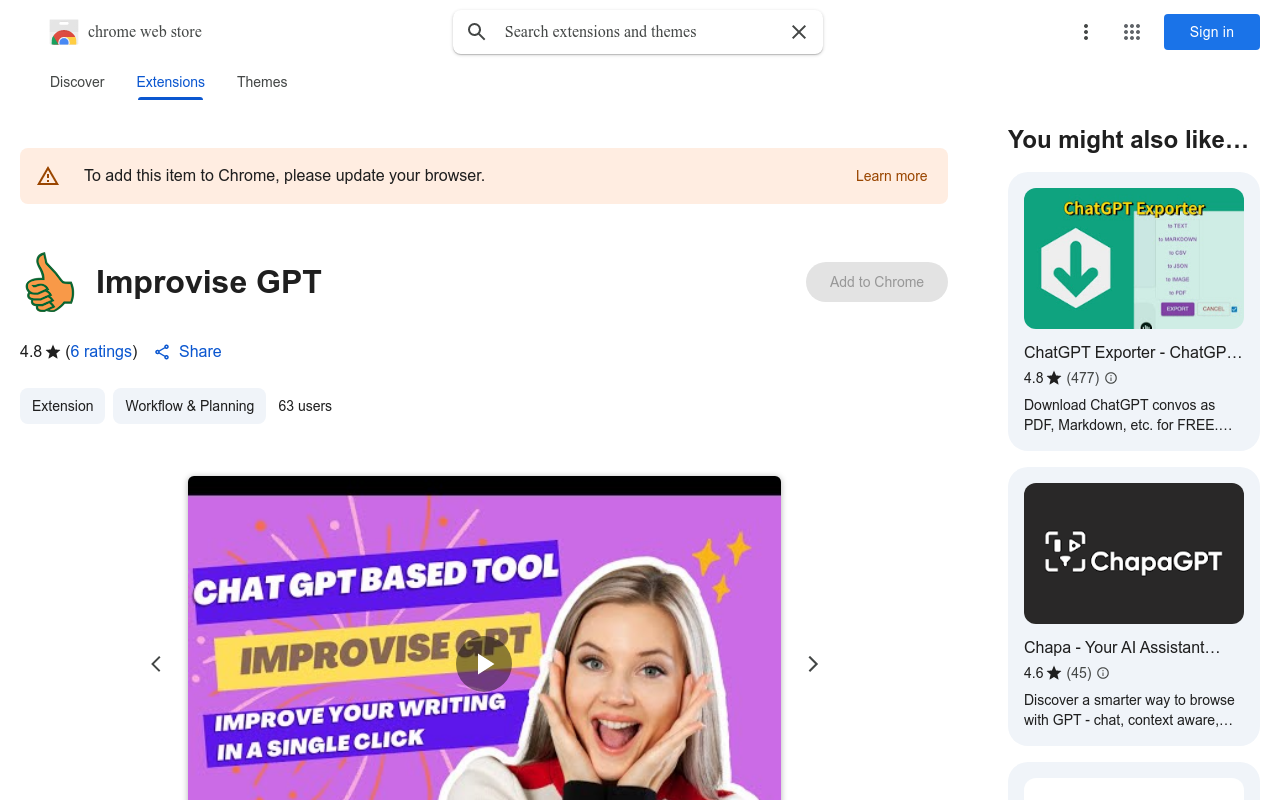Click the Improvise GPT thumbs-up icon
Screen dimensions: 1280x800
click(49, 282)
